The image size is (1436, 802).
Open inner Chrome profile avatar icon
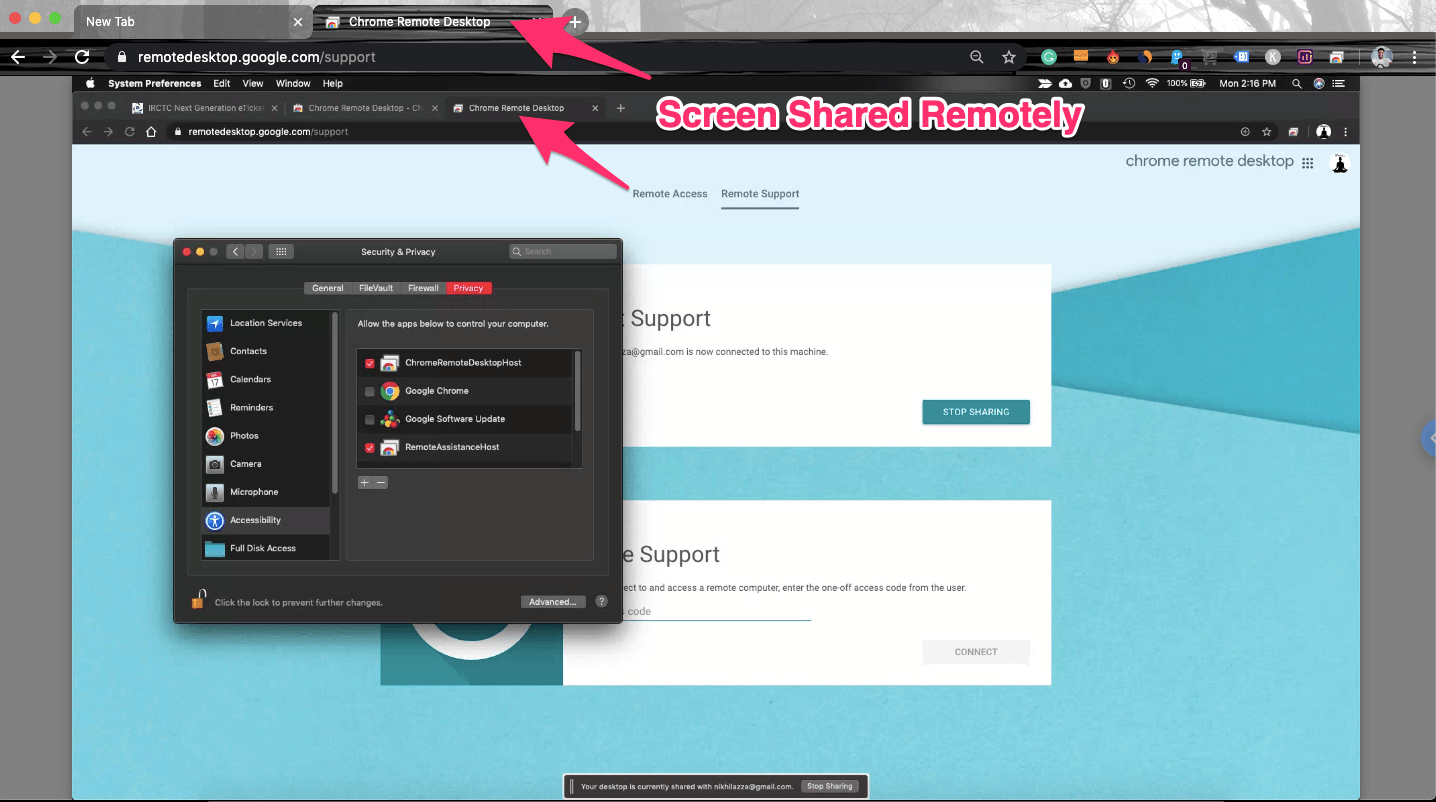click(x=1324, y=131)
